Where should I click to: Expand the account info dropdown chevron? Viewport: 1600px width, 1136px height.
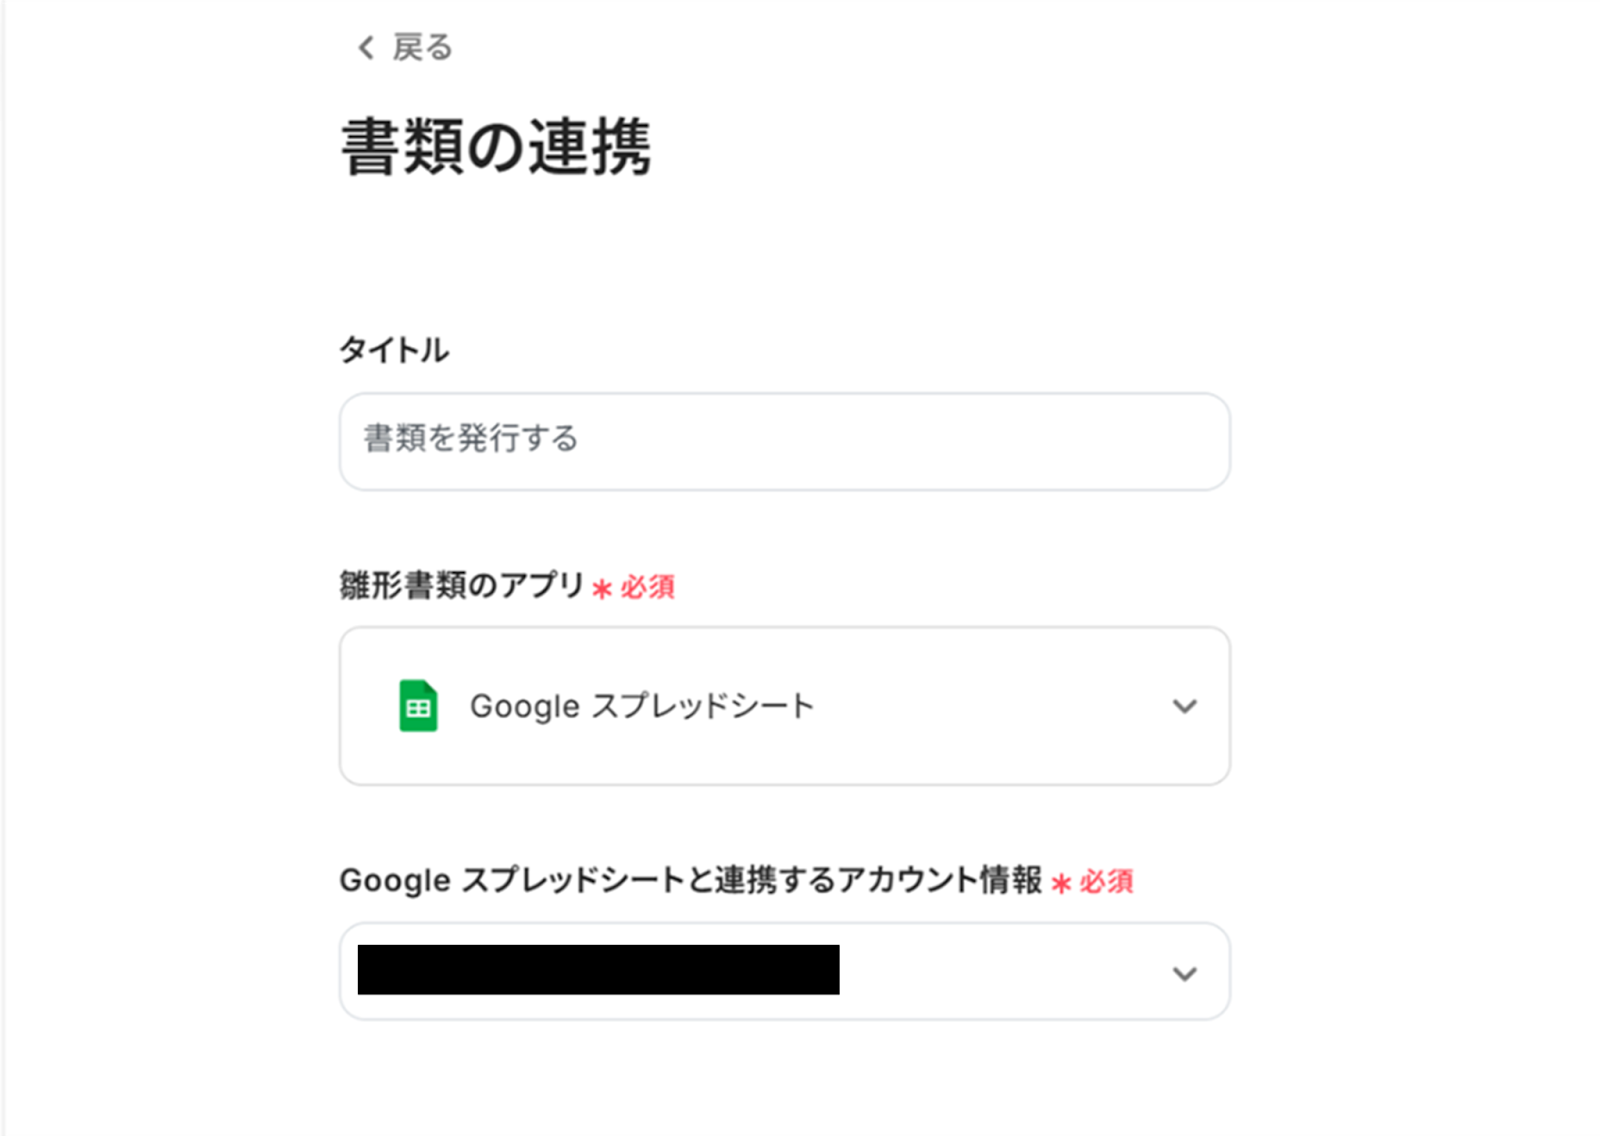pyautogui.click(x=1185, y=973)
